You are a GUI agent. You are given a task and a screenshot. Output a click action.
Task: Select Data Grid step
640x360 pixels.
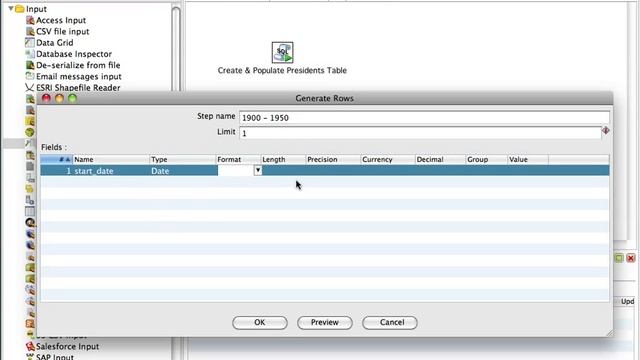(x=55, y=42)
